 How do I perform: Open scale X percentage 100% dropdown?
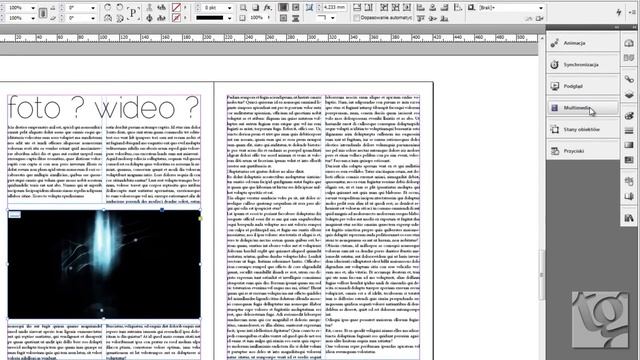click(33, 8)
